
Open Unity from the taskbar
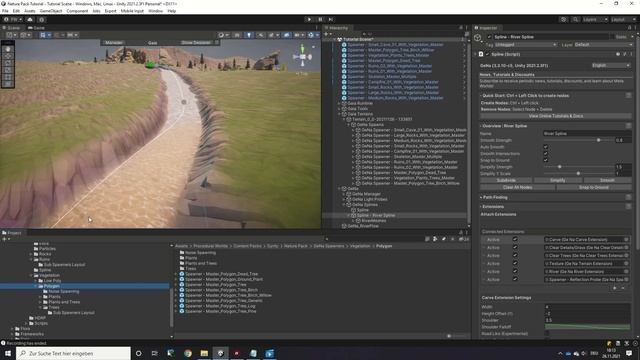pos(220,353)
